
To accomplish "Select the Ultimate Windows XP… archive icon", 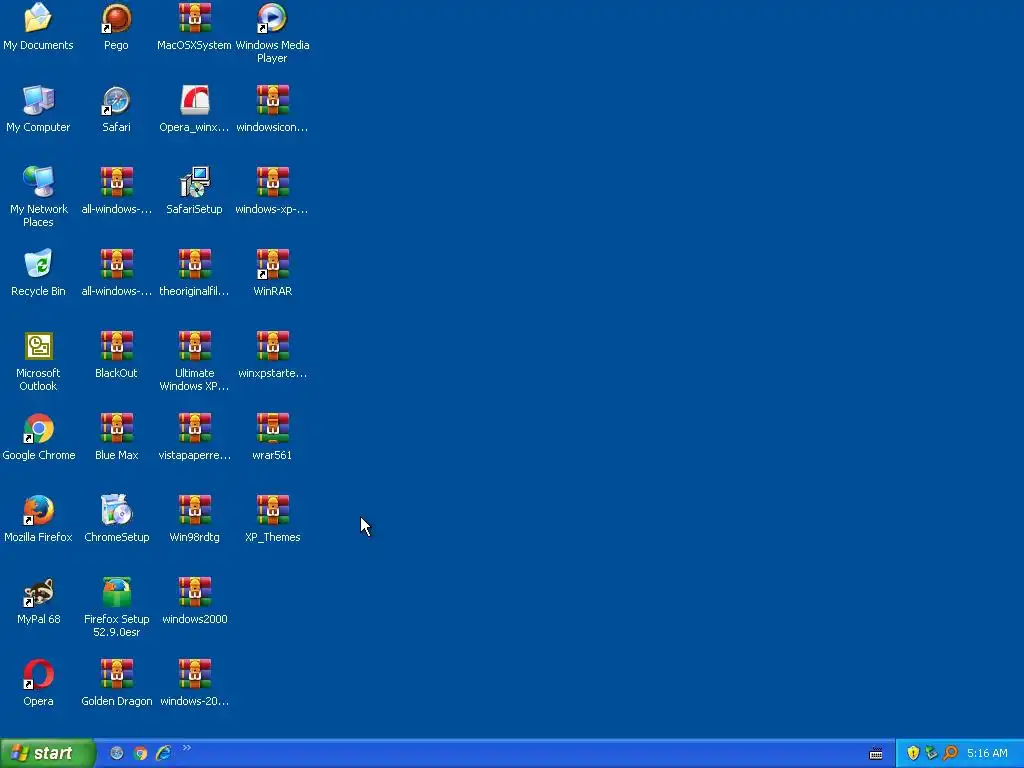I will (x=195, y=346).
